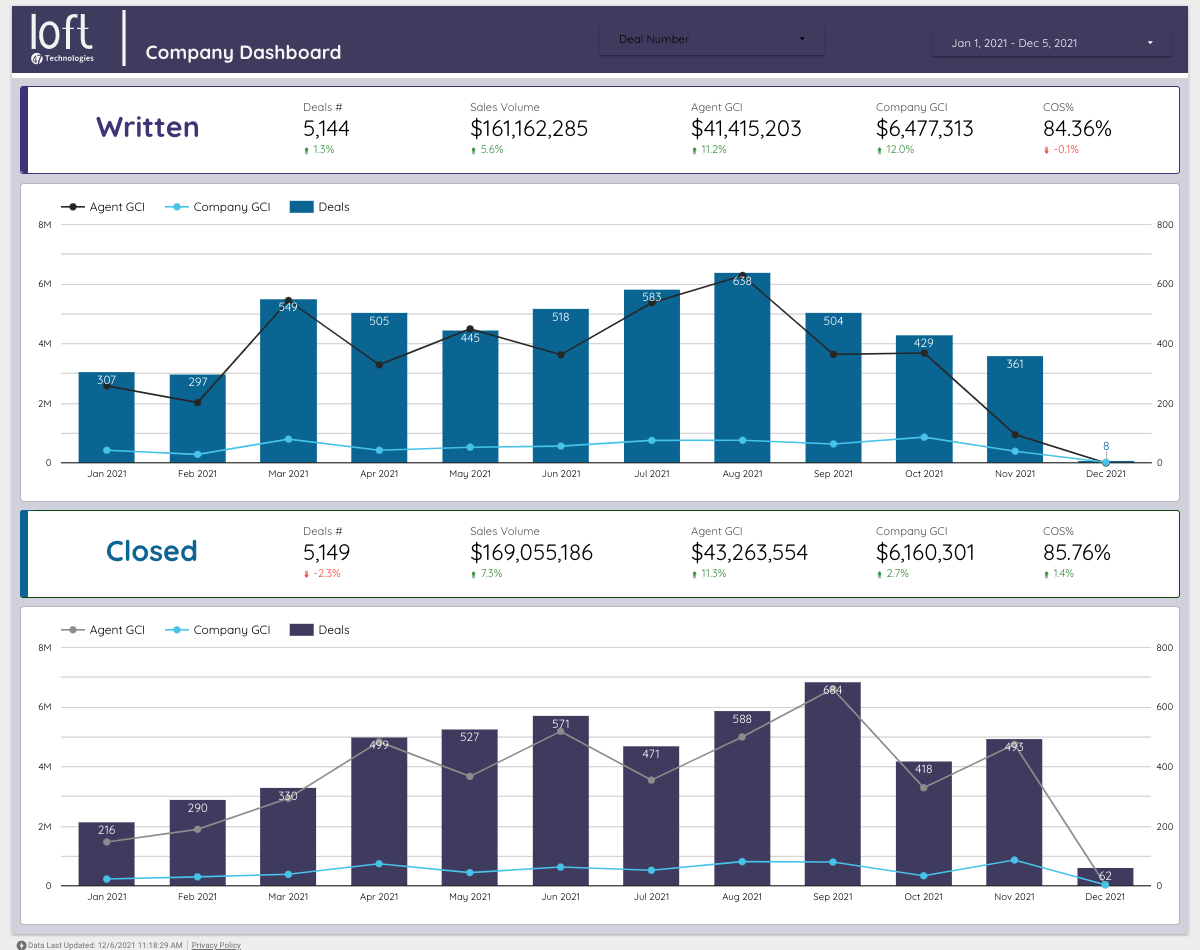Click the bar labeled 549
Image resolution: width=1200 pixels, height=950 pixels.
288,381
